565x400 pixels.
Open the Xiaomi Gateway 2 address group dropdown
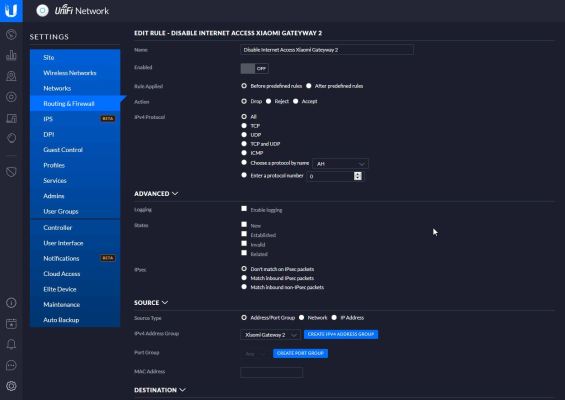pos(270,335)
